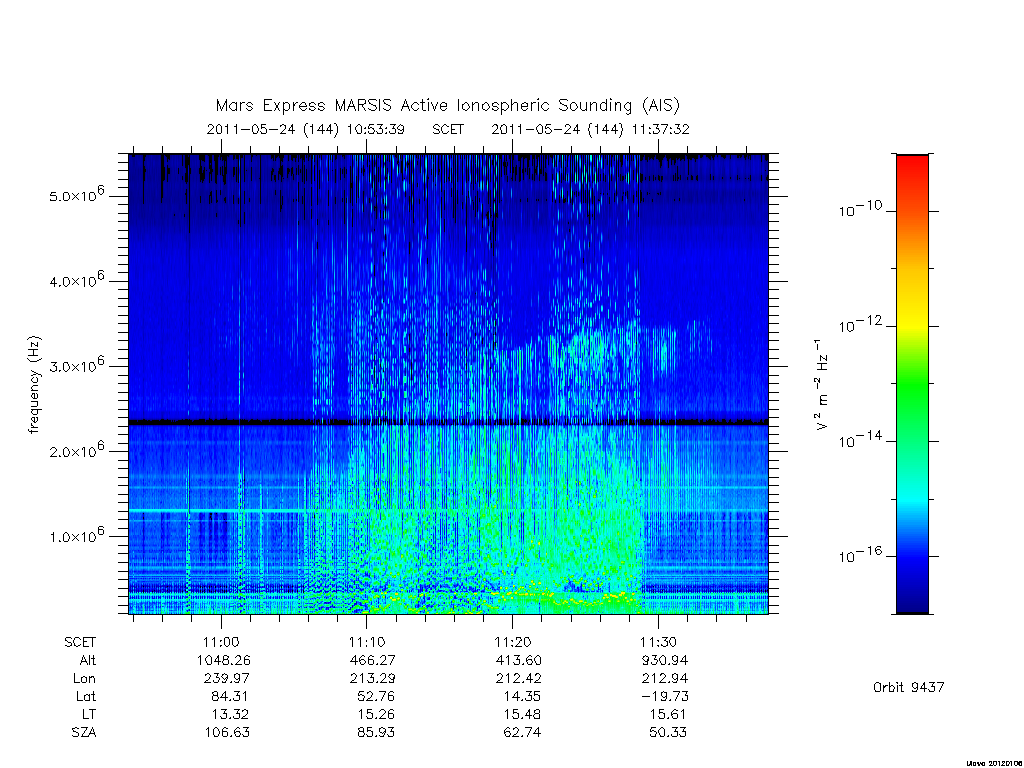This screenshot has height=768, width=1024.
Task: Click SZA value 85.93
Action: (376, 733)
